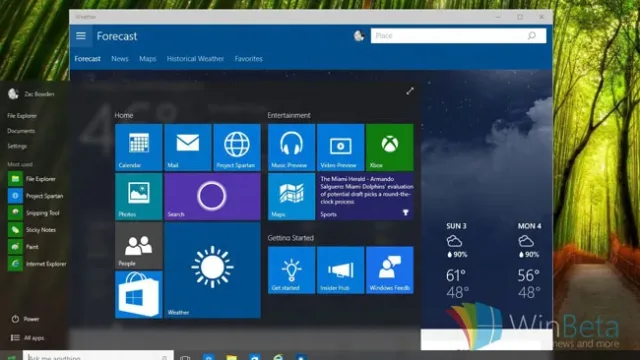
Task: Click the Ask me anything search box
Action: (x=98, y=356)
